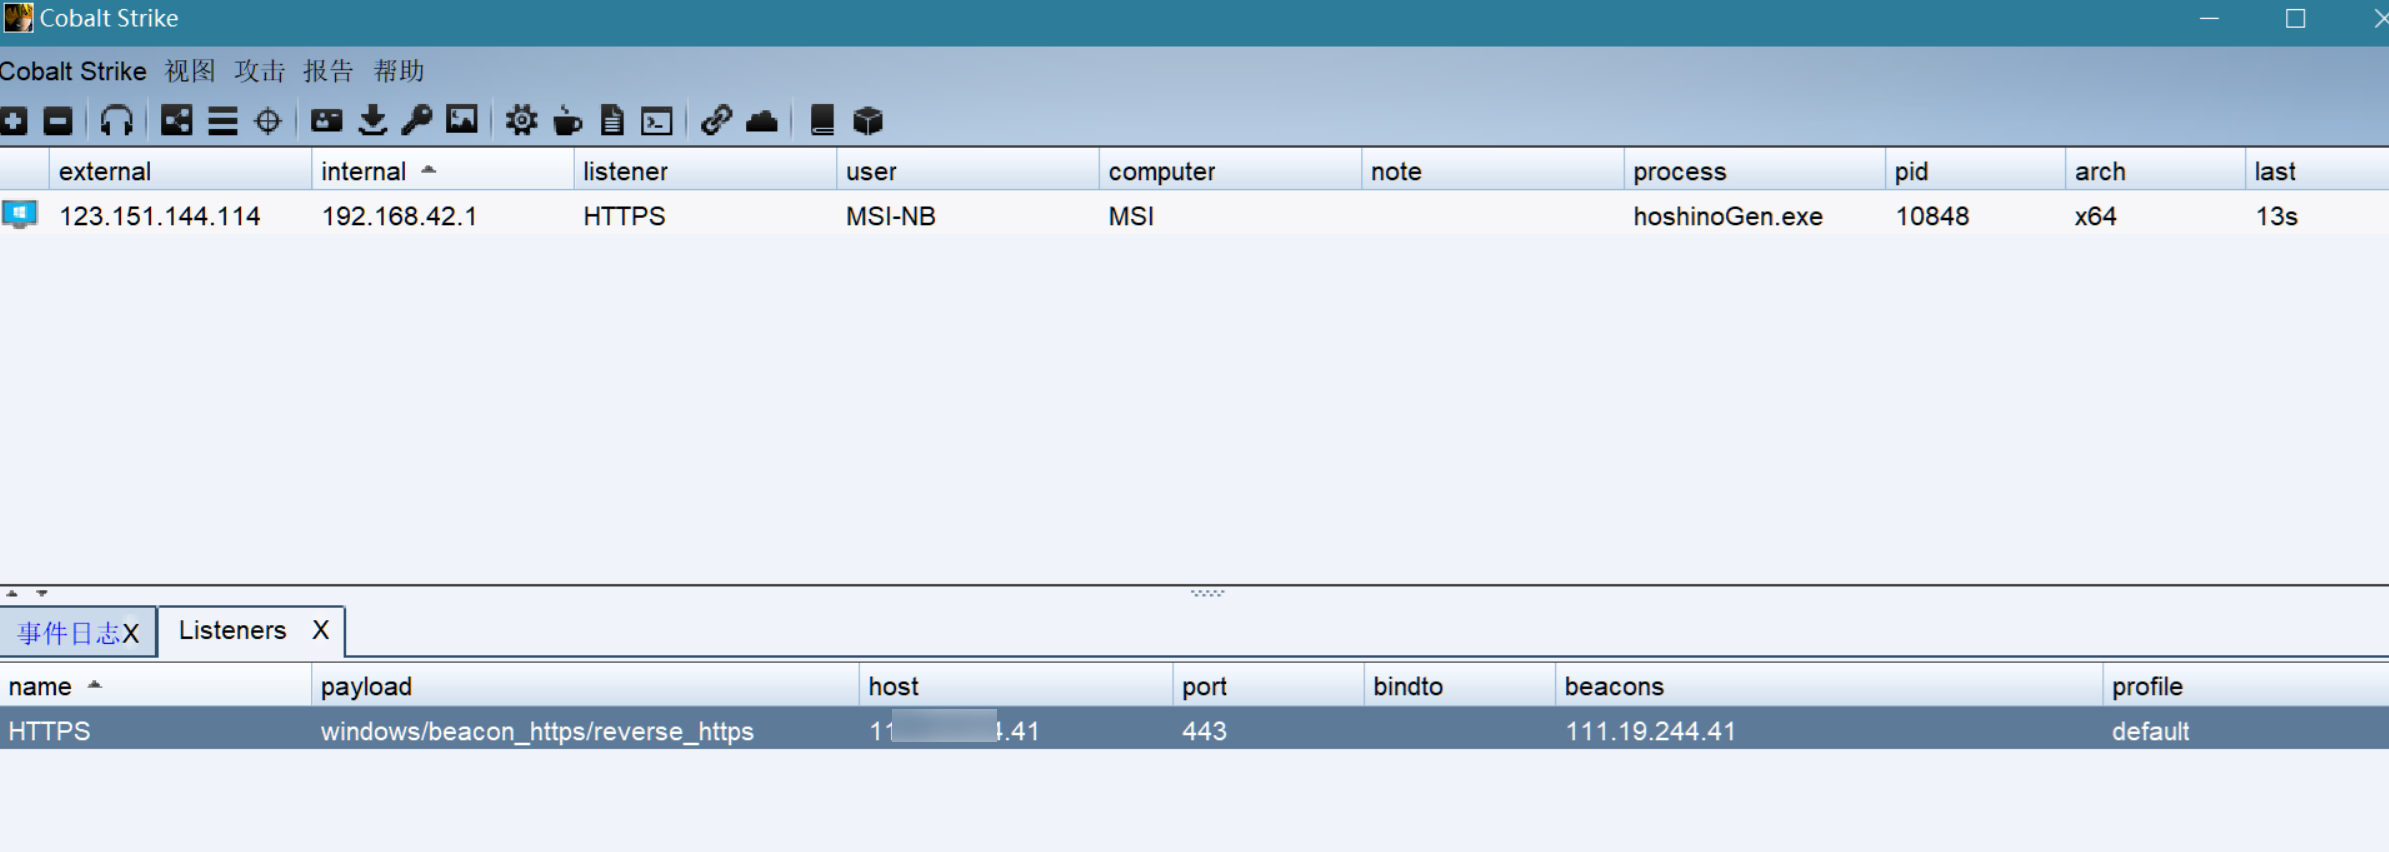Open Java signed applet coffee cup icon

tap(567, 121)
